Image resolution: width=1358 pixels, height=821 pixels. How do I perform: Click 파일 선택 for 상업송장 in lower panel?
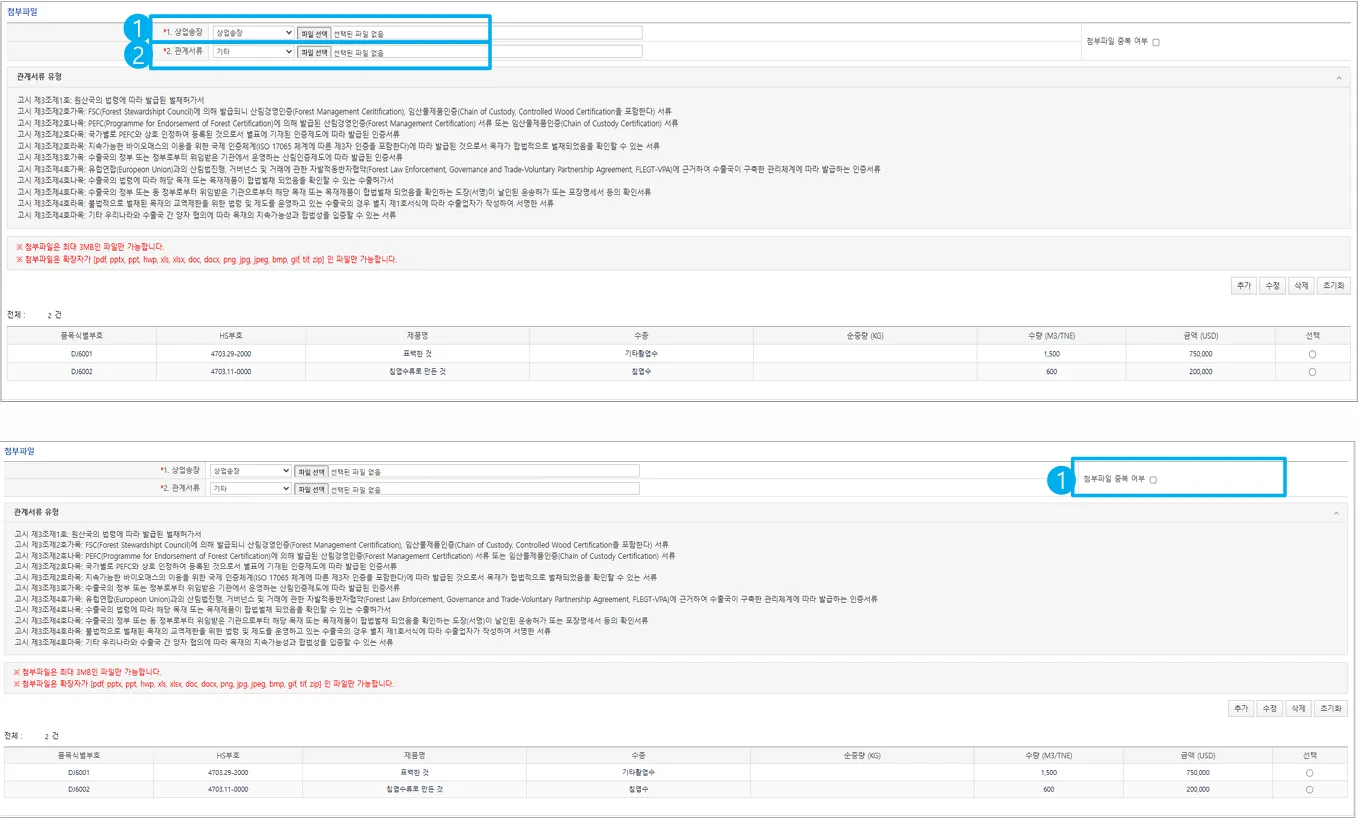point(310,471)
